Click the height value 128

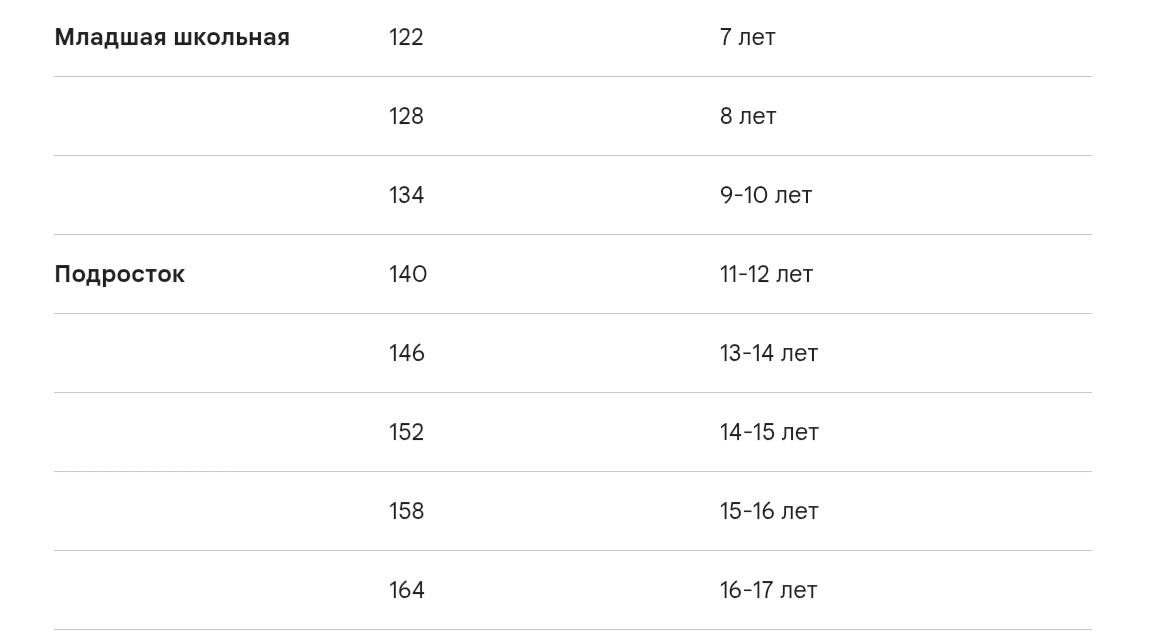coord(407,116)
